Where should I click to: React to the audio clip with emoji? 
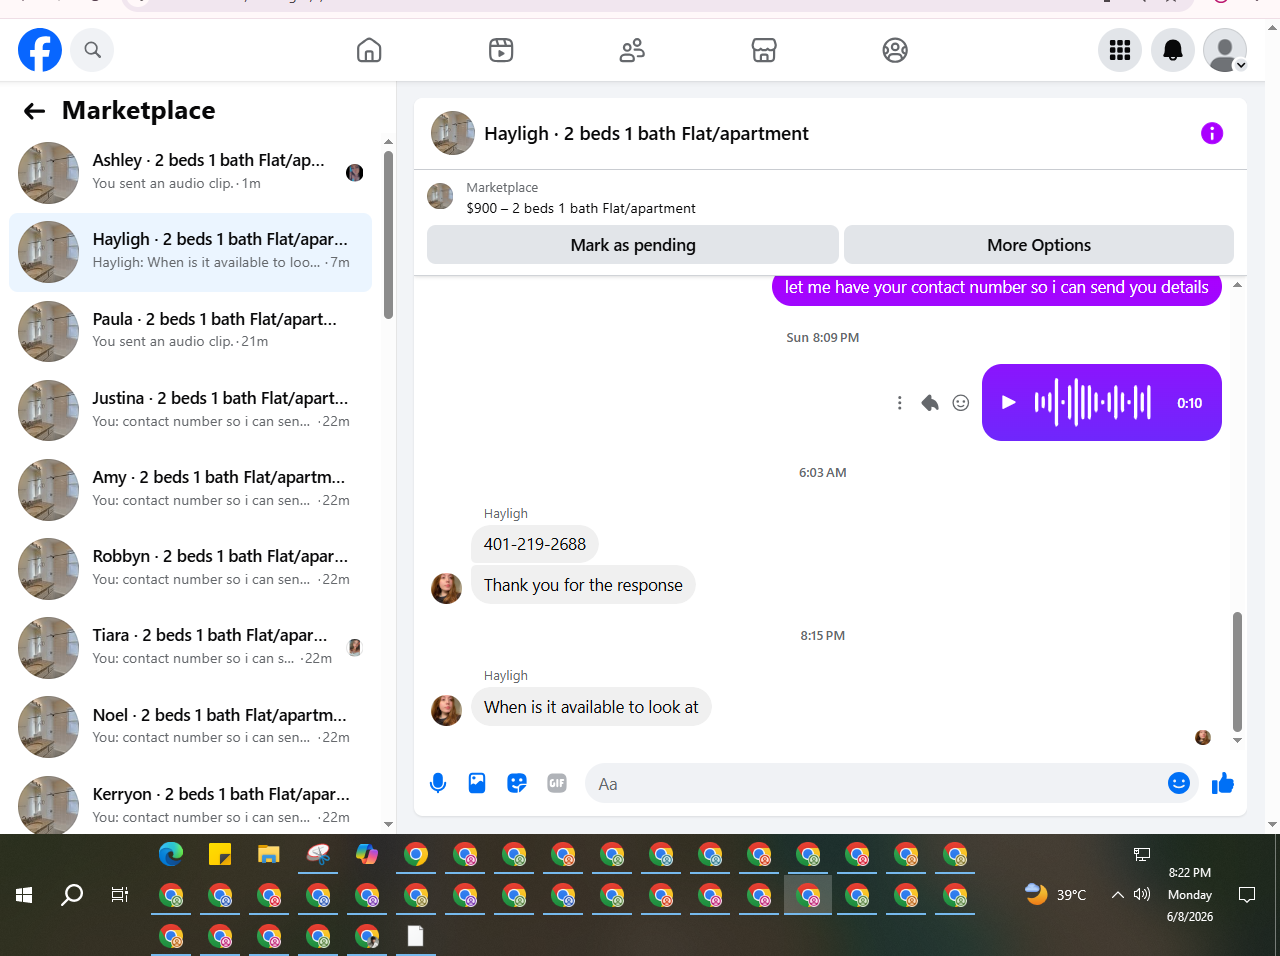pos(961,403)
